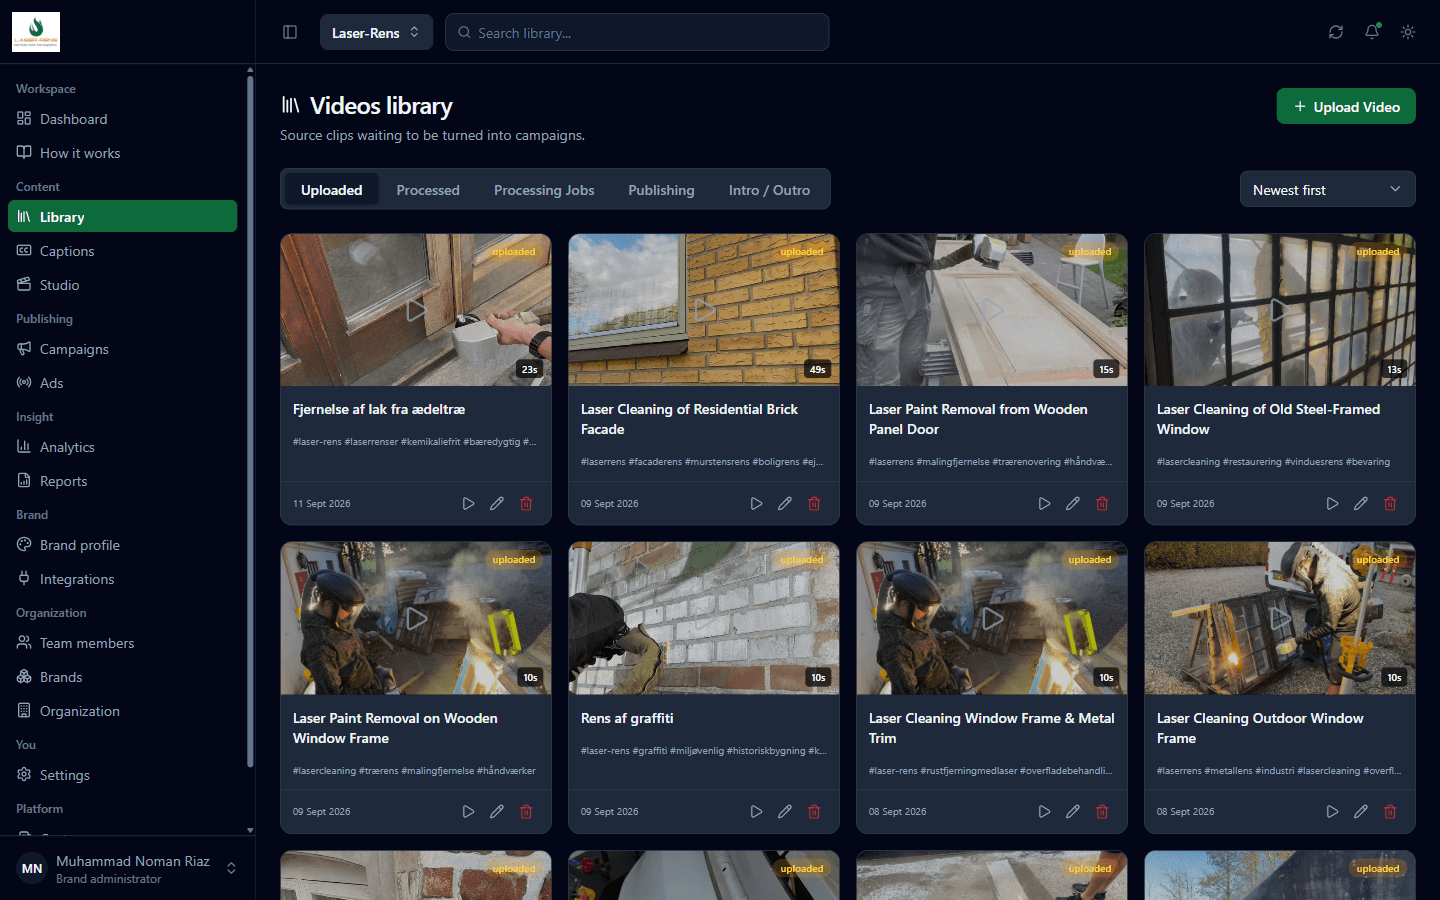Image resolution: width=1440 pixels, height=900 pixels.
Task: Click the sidebar vertical scrollbar
Action: [x=250, y=420]
